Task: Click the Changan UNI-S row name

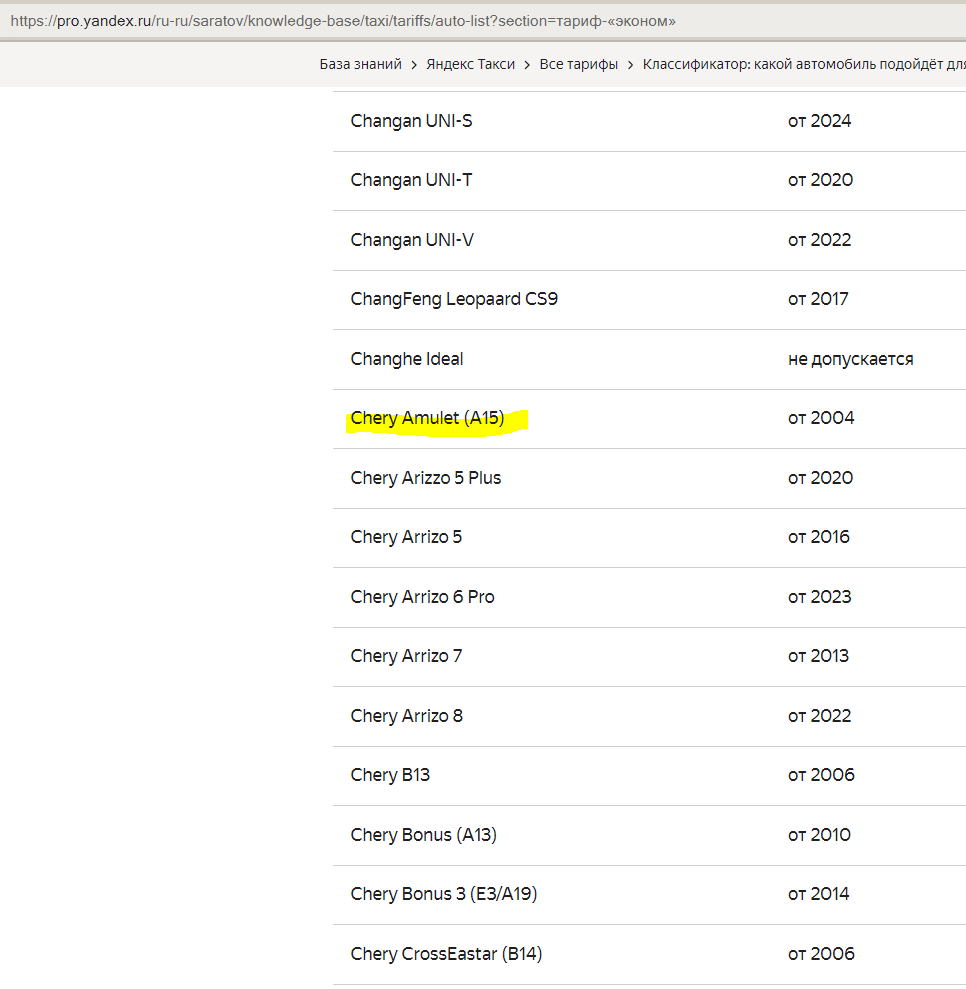Action: (x=411, y=120)
